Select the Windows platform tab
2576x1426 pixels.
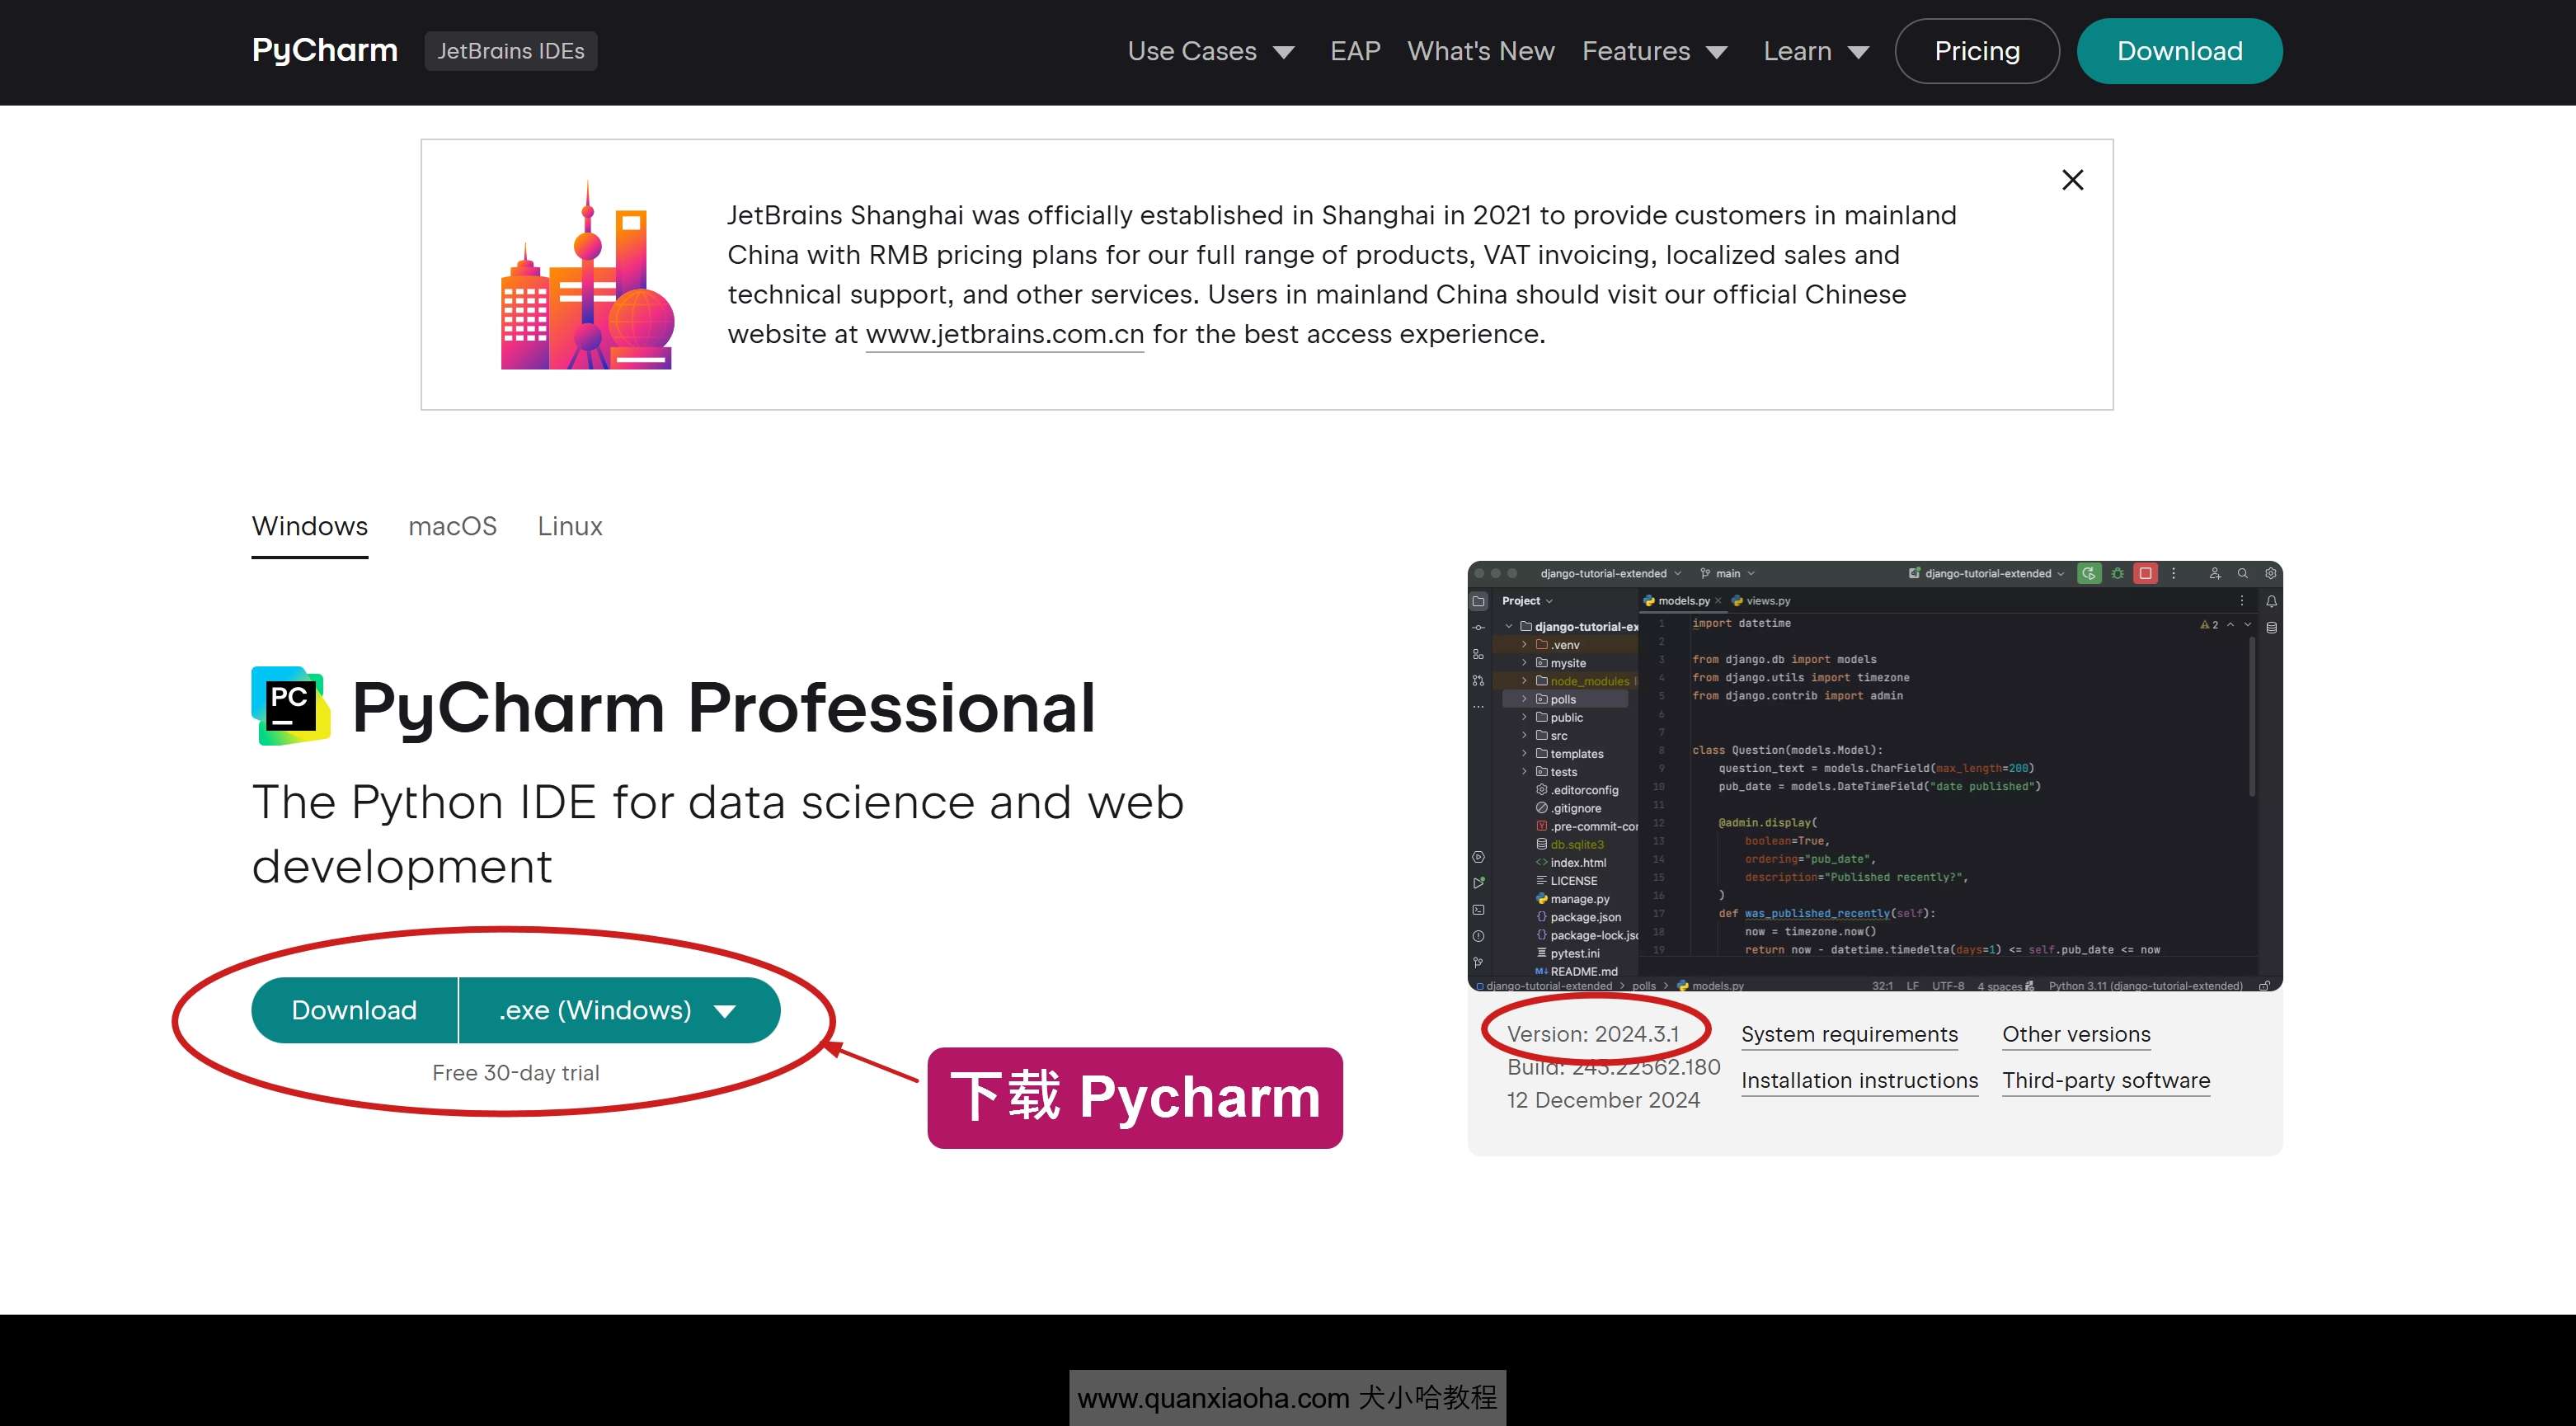click(x=309, y=525)
